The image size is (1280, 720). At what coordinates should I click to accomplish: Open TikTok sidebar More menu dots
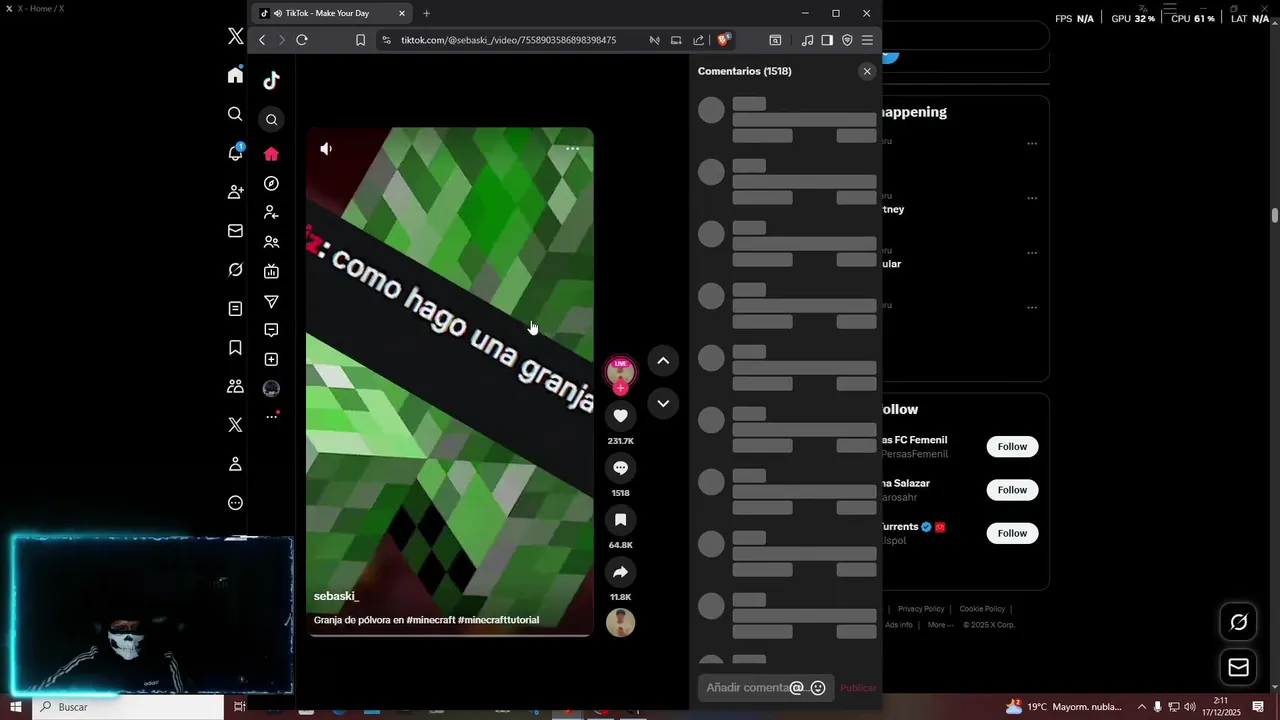[x=272, y=416]
